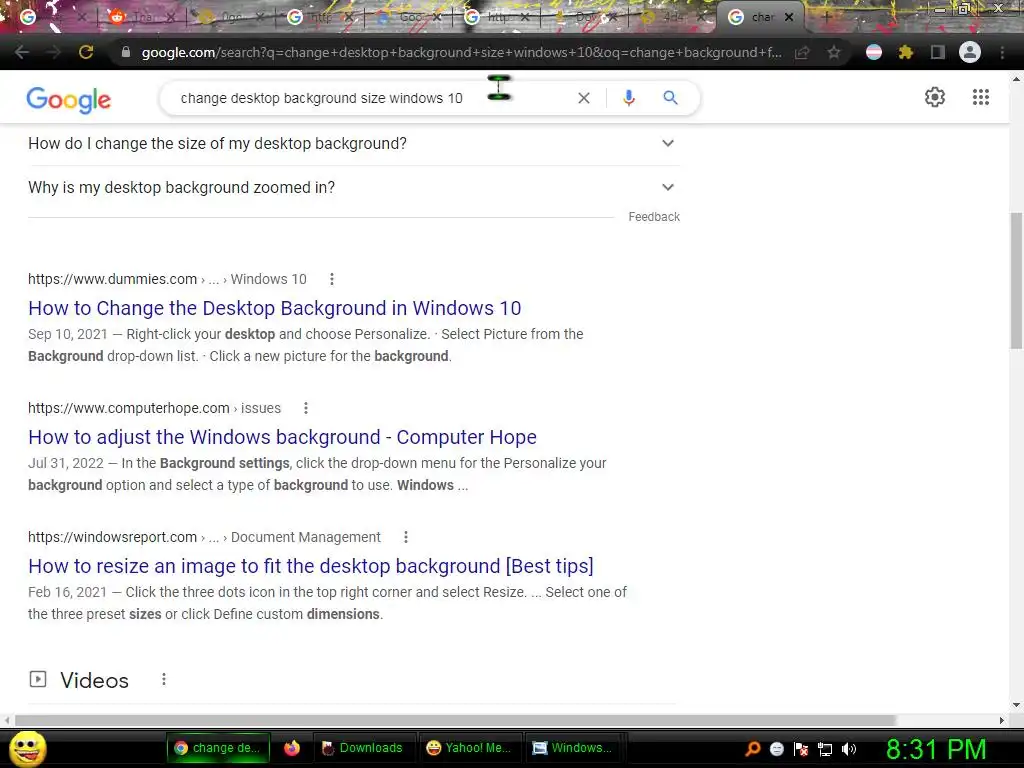The width and height of the screenshot is (1024, 768).
Task: Click the horizontal scrollbar right arrow
Action: click(x=1002, y=720)
